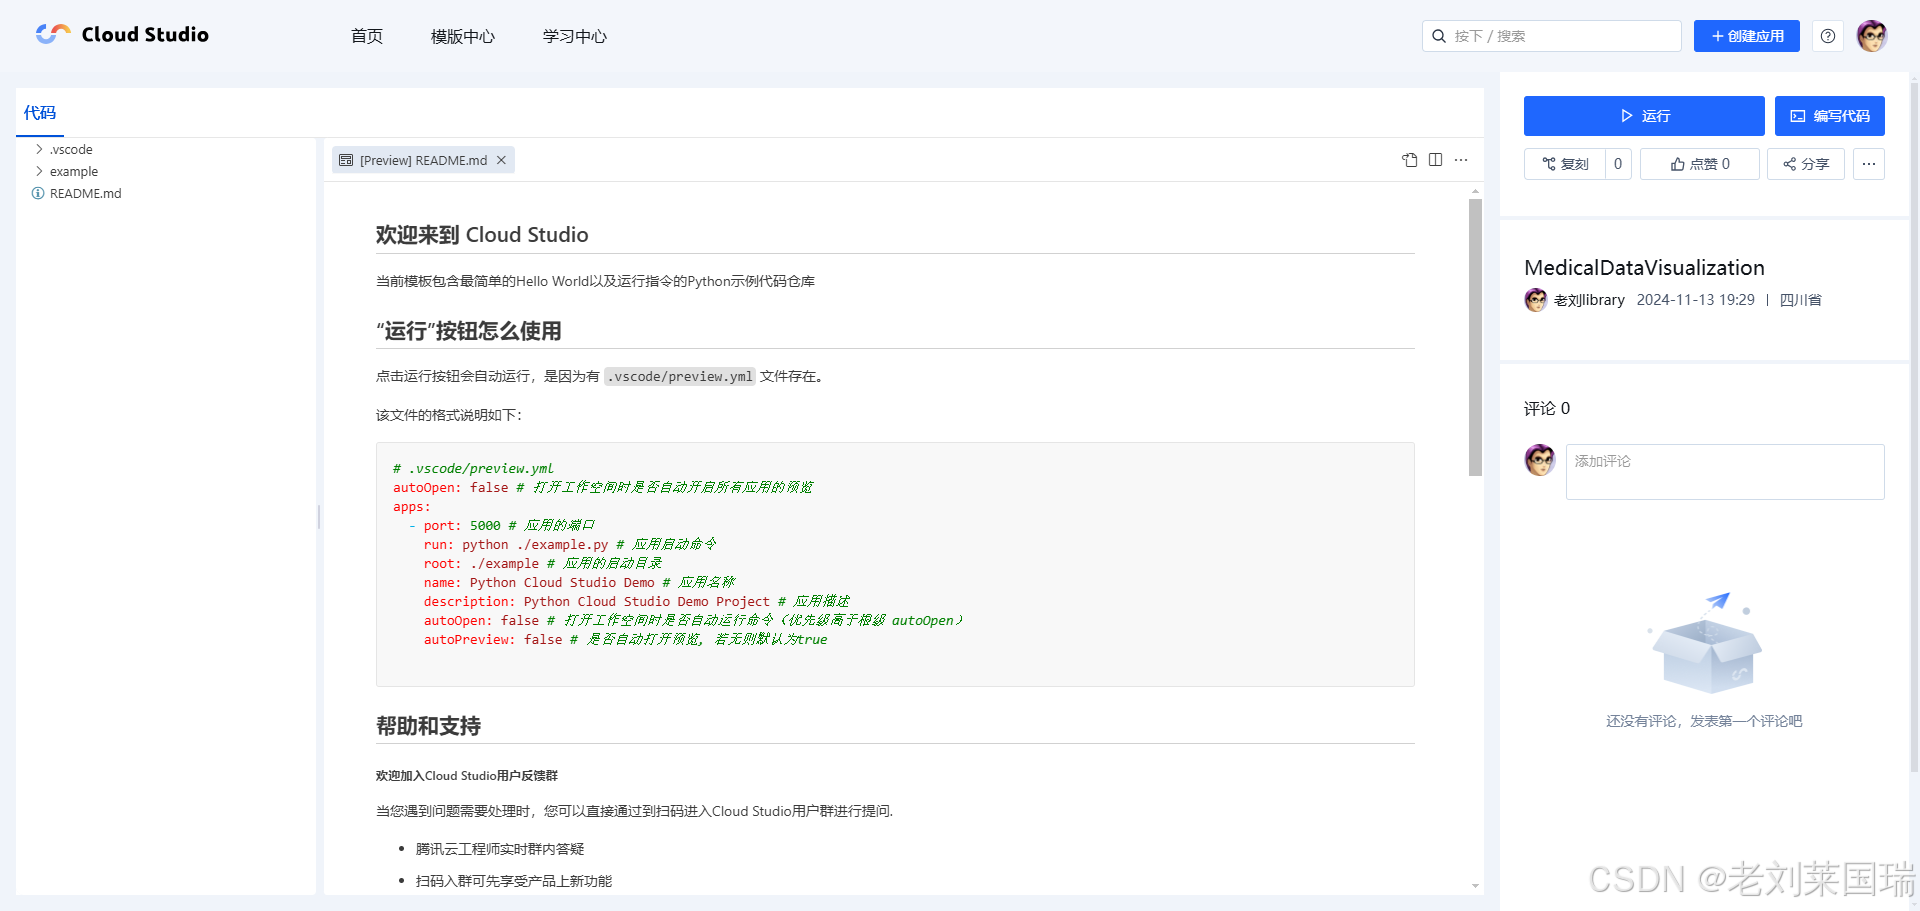Select the 代码 tab
This screenshot has width=1920, height=911.
[40, 113]
